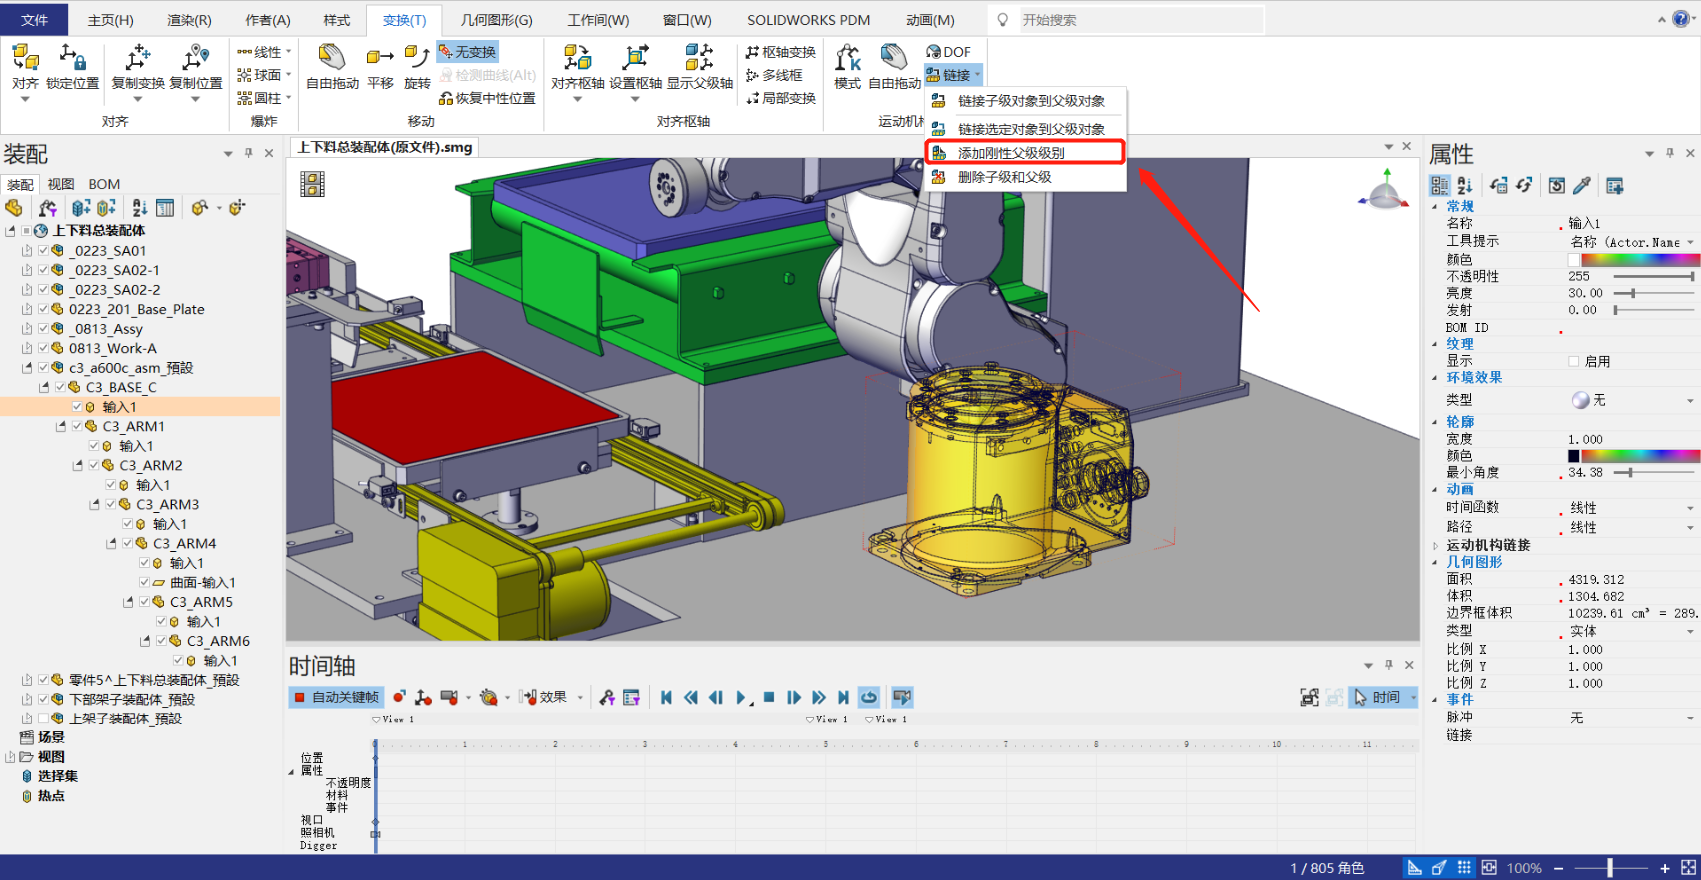Click the No Transform (无变换) button
The image size is (1701, 880).
pyautogui.click(x=467, y=52)
